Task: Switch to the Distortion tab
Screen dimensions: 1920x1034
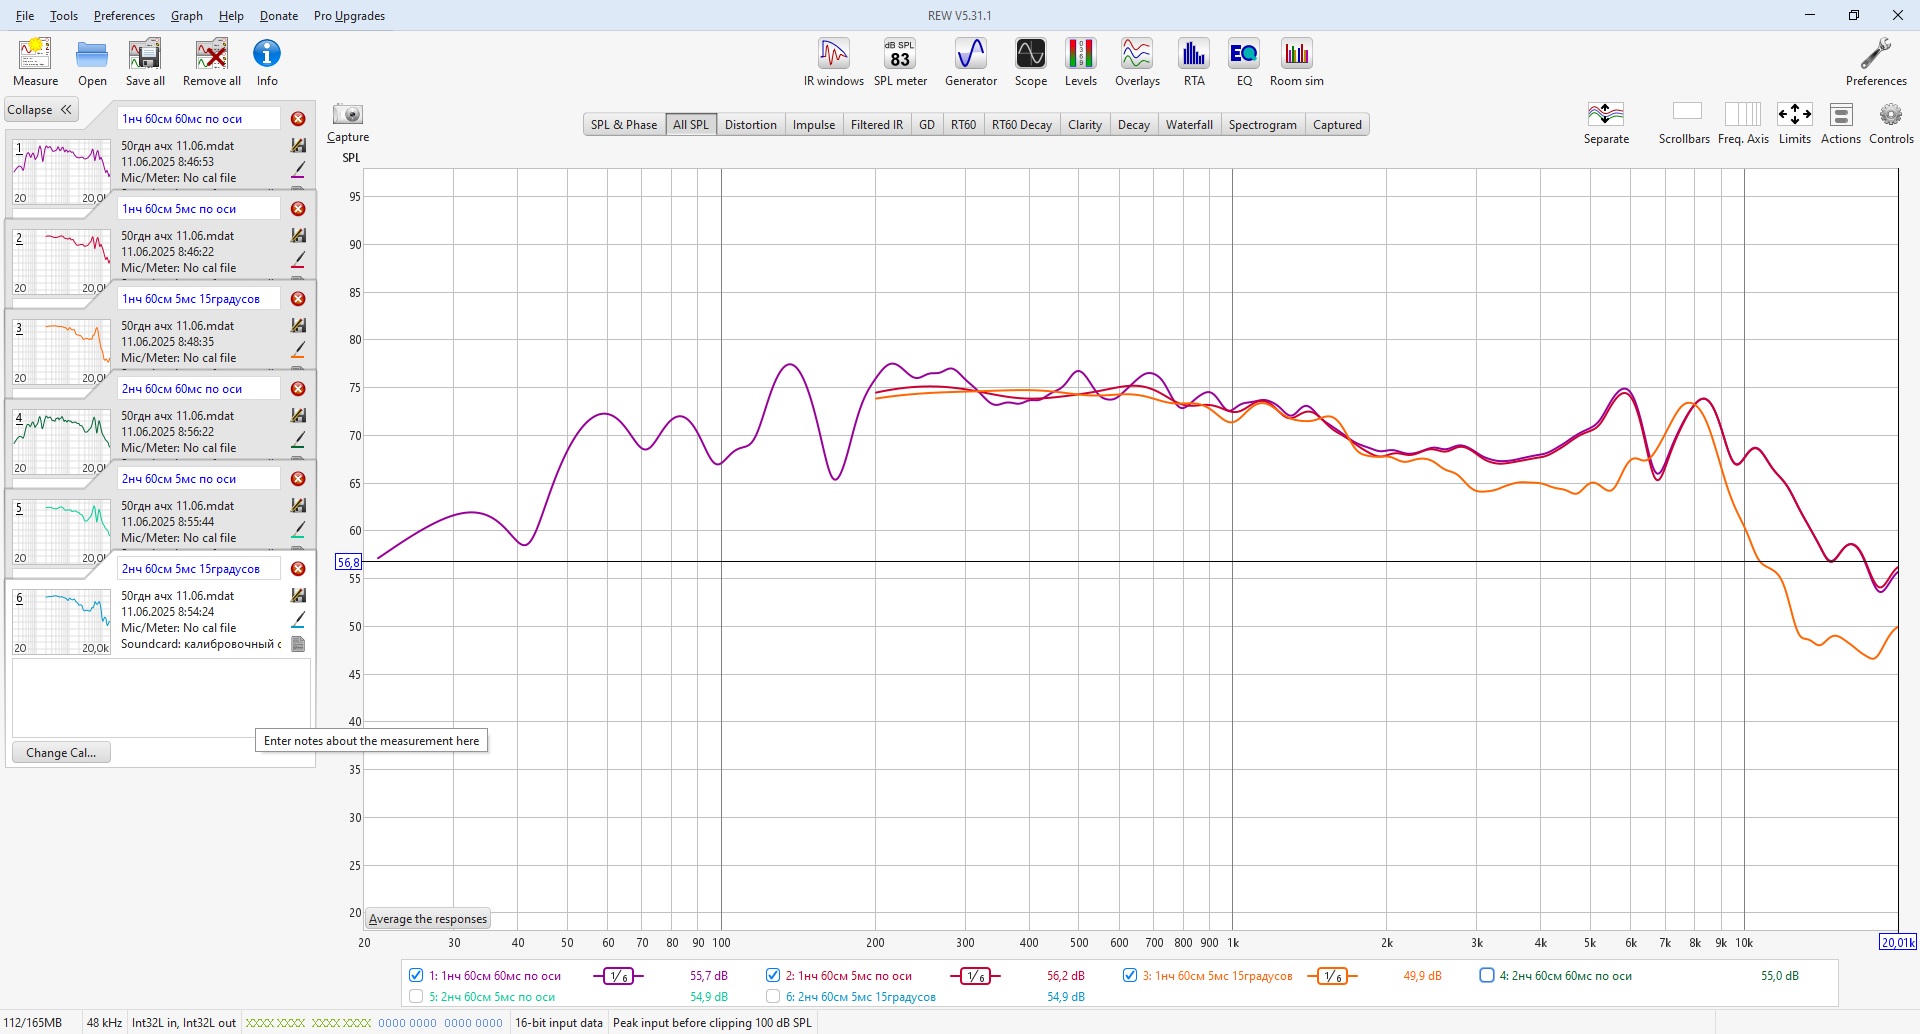Action: click(750, 125)
